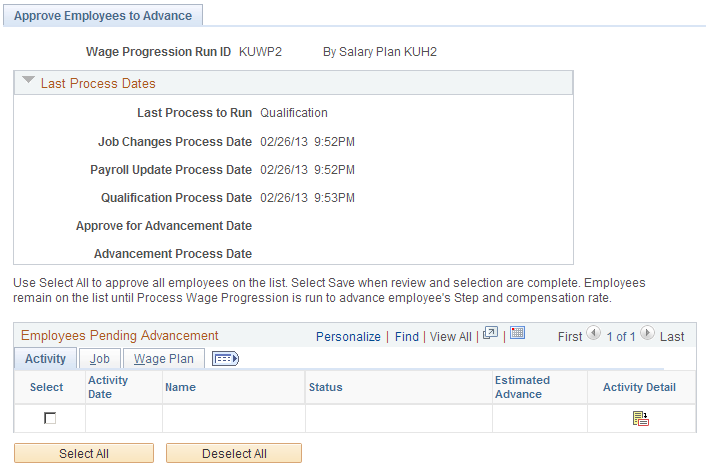Viewport: 706px width, 470px height.
Task: Click the By Salary Plan KUH2 text
Action: pyautogui.click(x=380, y=52)
